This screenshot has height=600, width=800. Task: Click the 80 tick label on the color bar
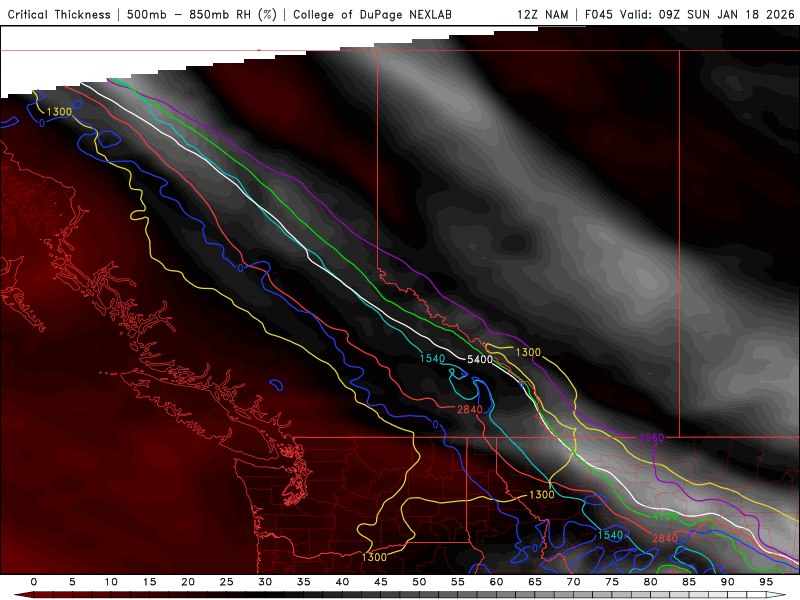(x=650, y=582)
